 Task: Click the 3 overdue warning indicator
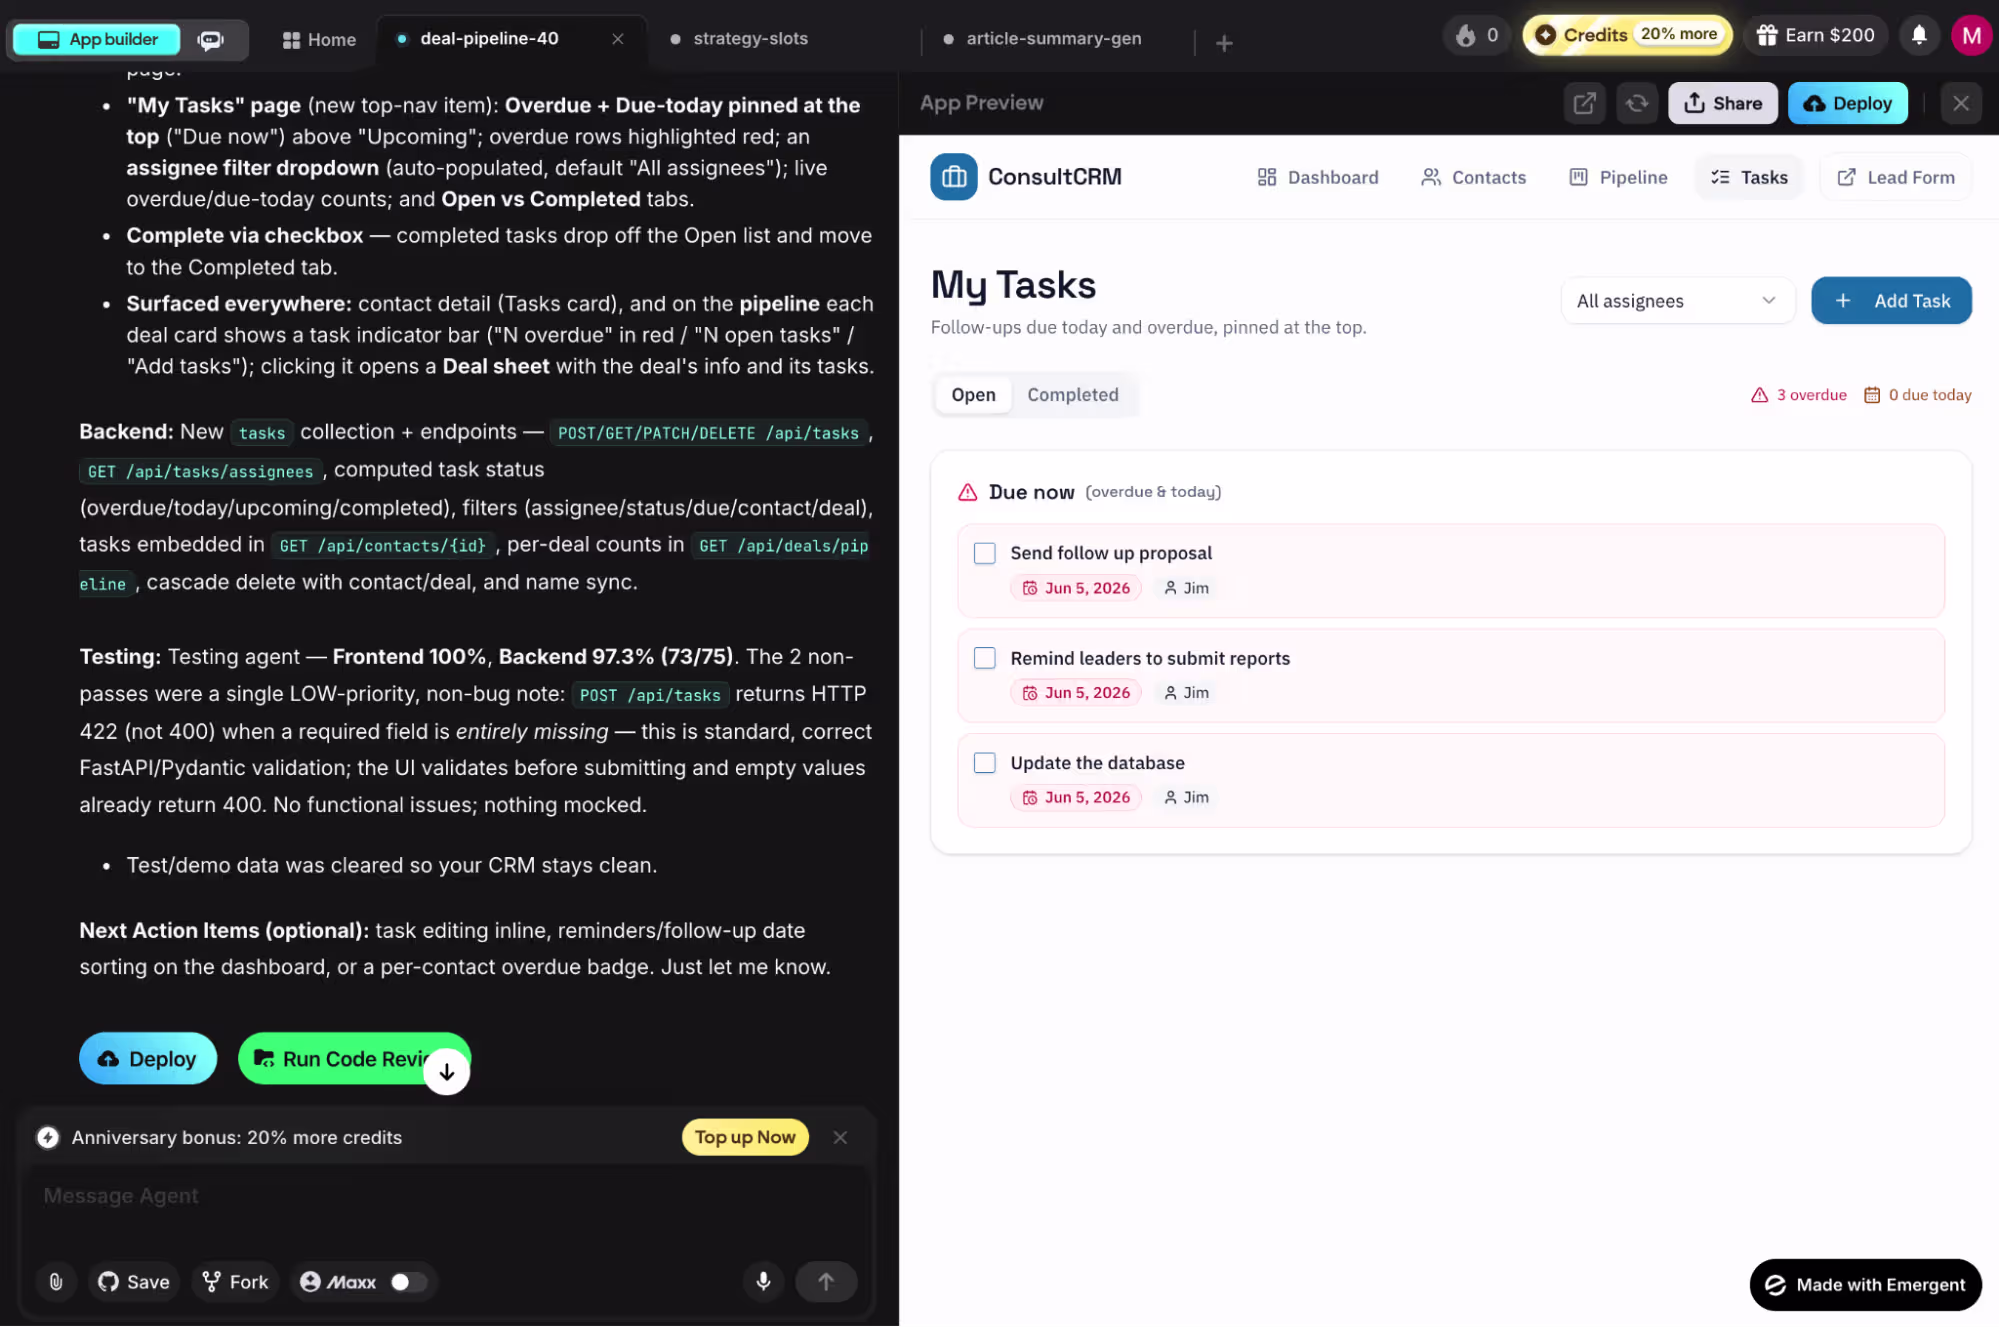pyautogui.click(x=1798, y=395)
